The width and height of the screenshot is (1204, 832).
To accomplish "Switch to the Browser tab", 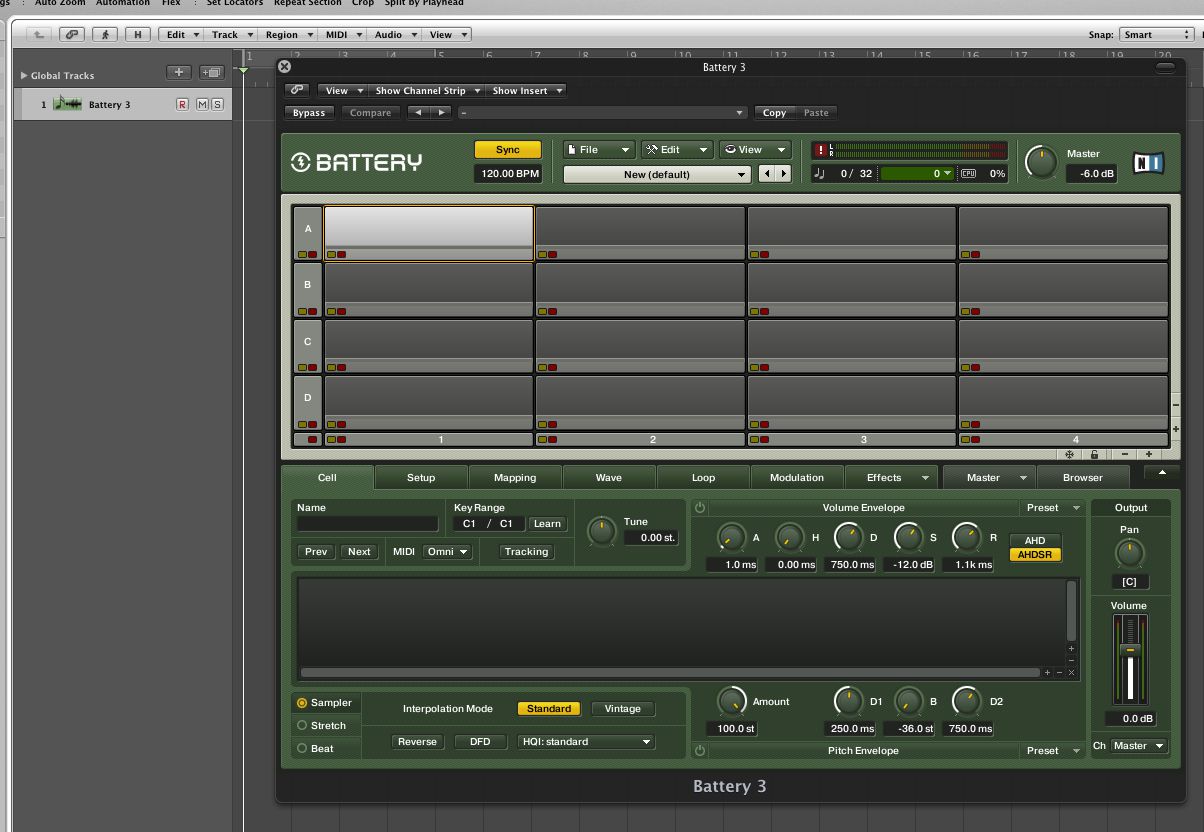I will (1083, 478).
